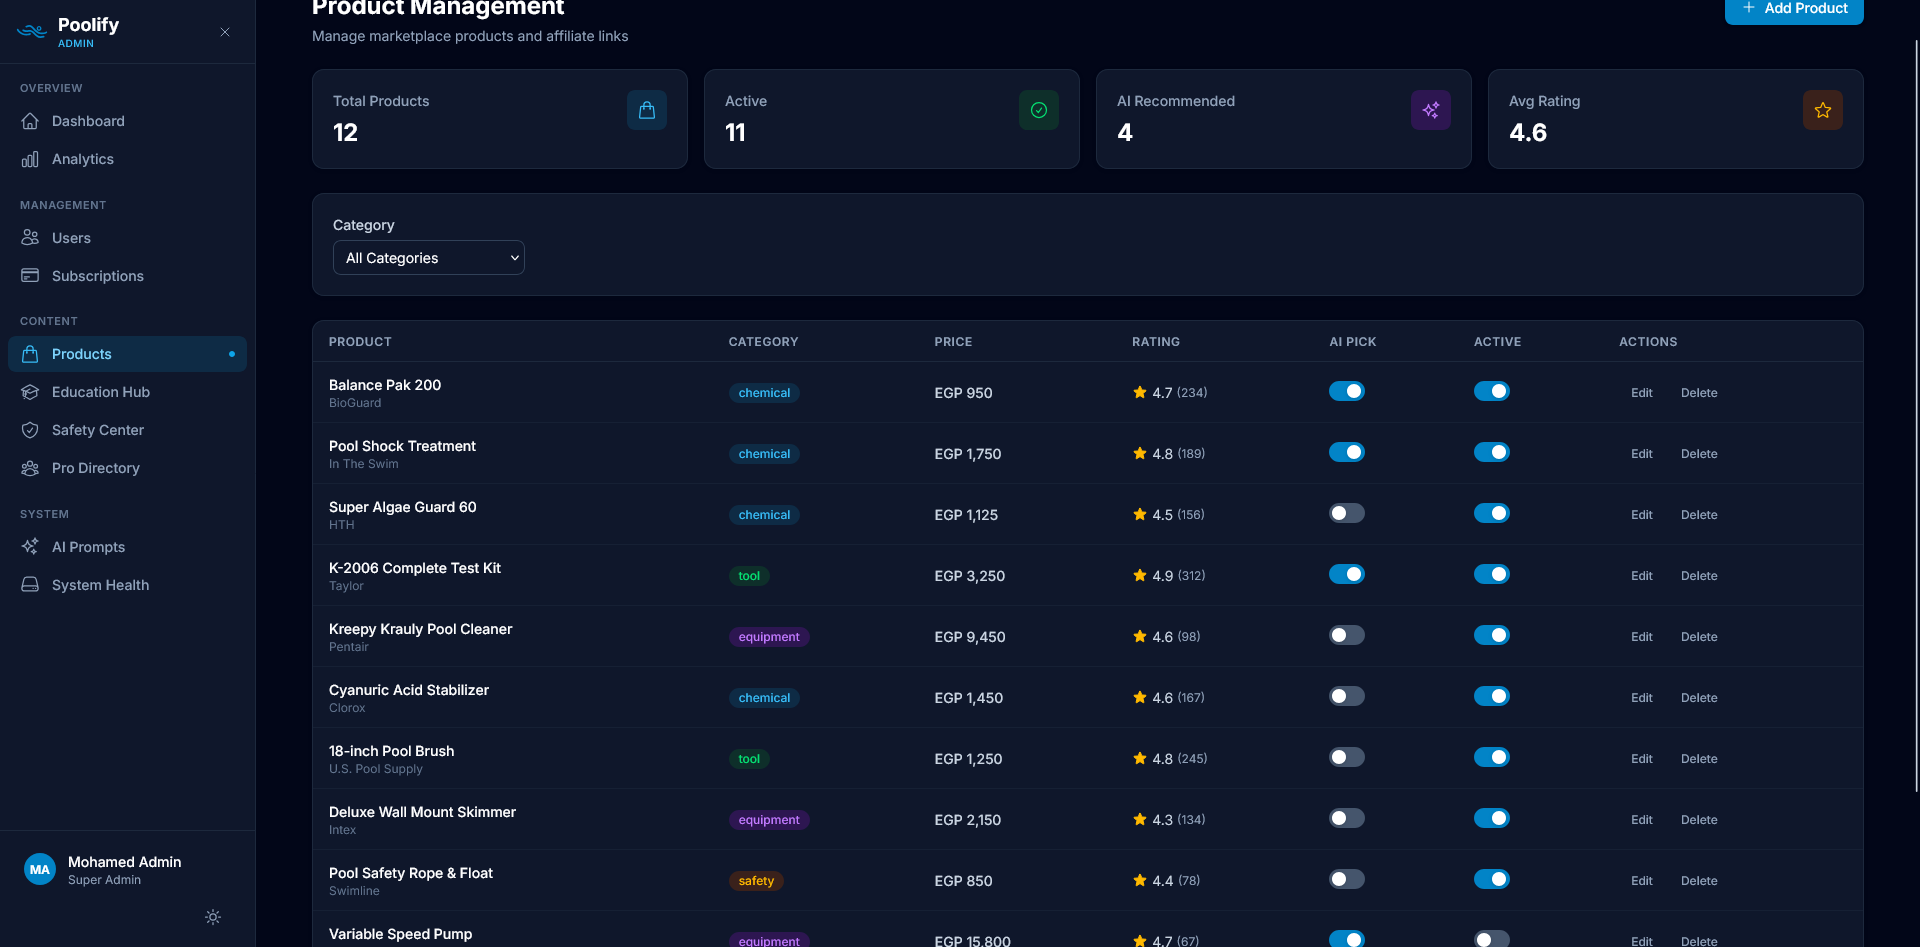Toggle Active switch for Pool Safety Rope & Float
Image resolution: width=1920 pixels, height=947 pixels.
click(x=1492, y=879)
